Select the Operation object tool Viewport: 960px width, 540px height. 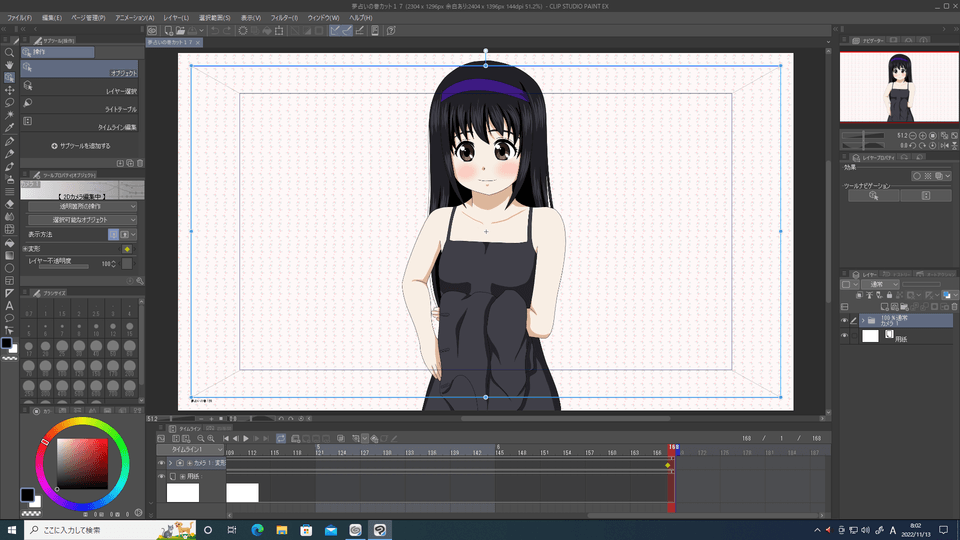[9, 78]
